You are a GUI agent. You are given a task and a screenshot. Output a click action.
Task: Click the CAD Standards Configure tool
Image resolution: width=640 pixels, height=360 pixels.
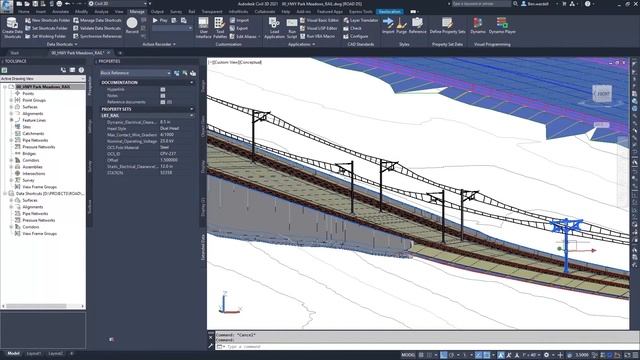[x=356, y=36]
